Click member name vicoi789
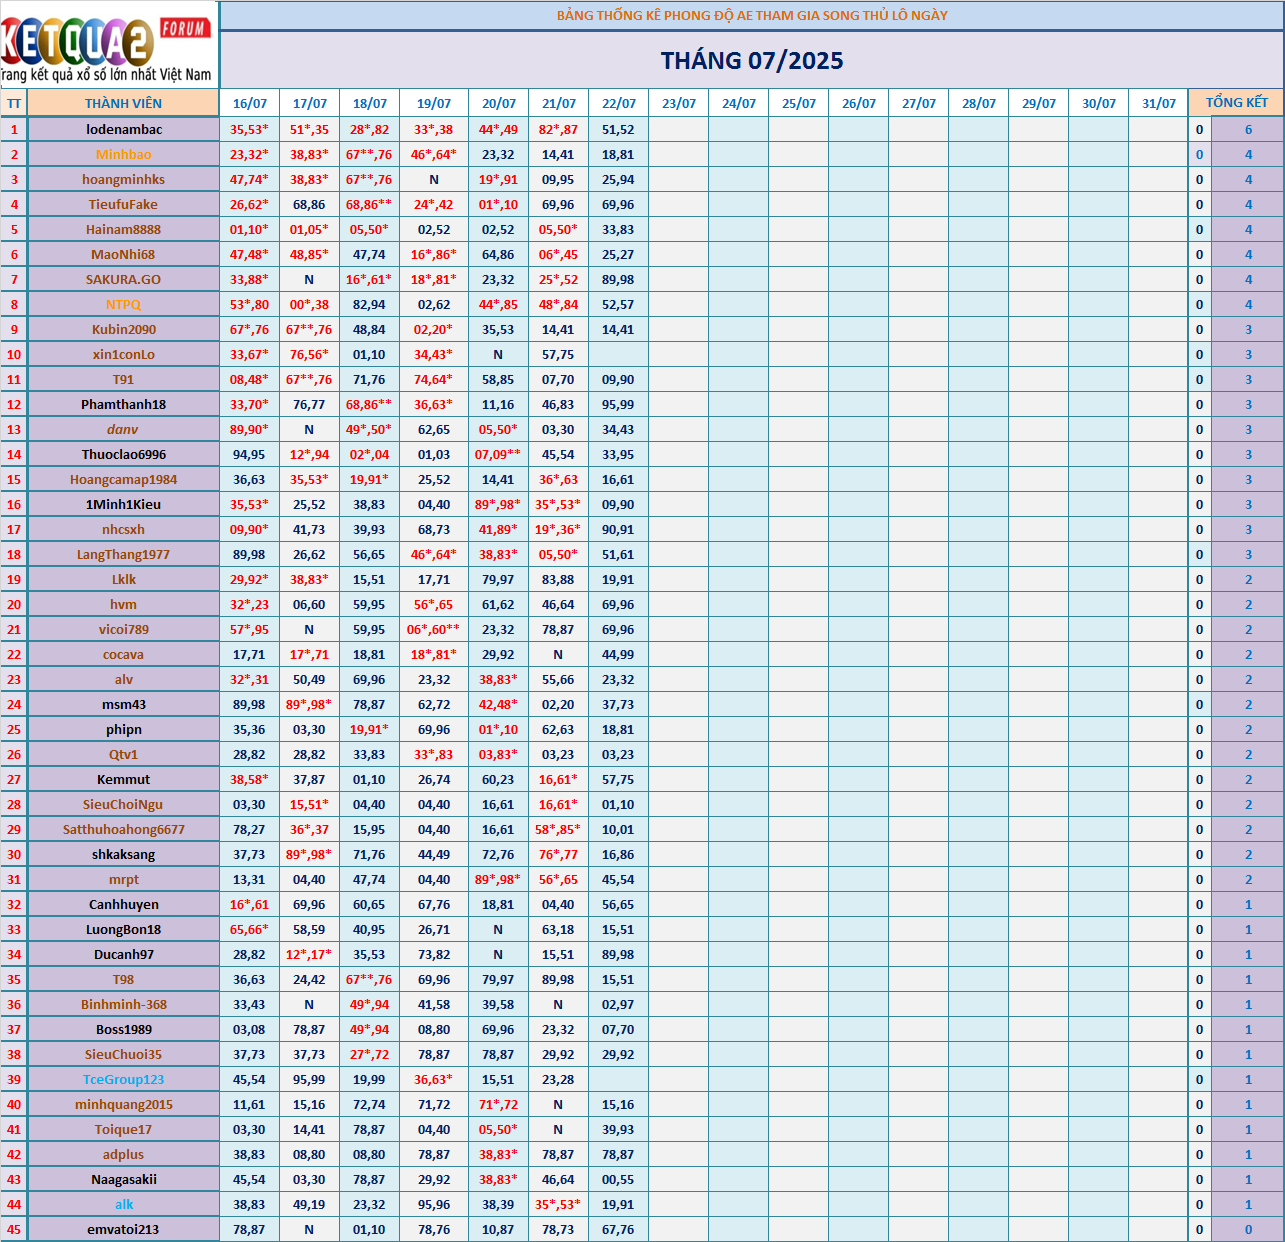This screenshot has height=1242, width=1285. coord(124,629)
